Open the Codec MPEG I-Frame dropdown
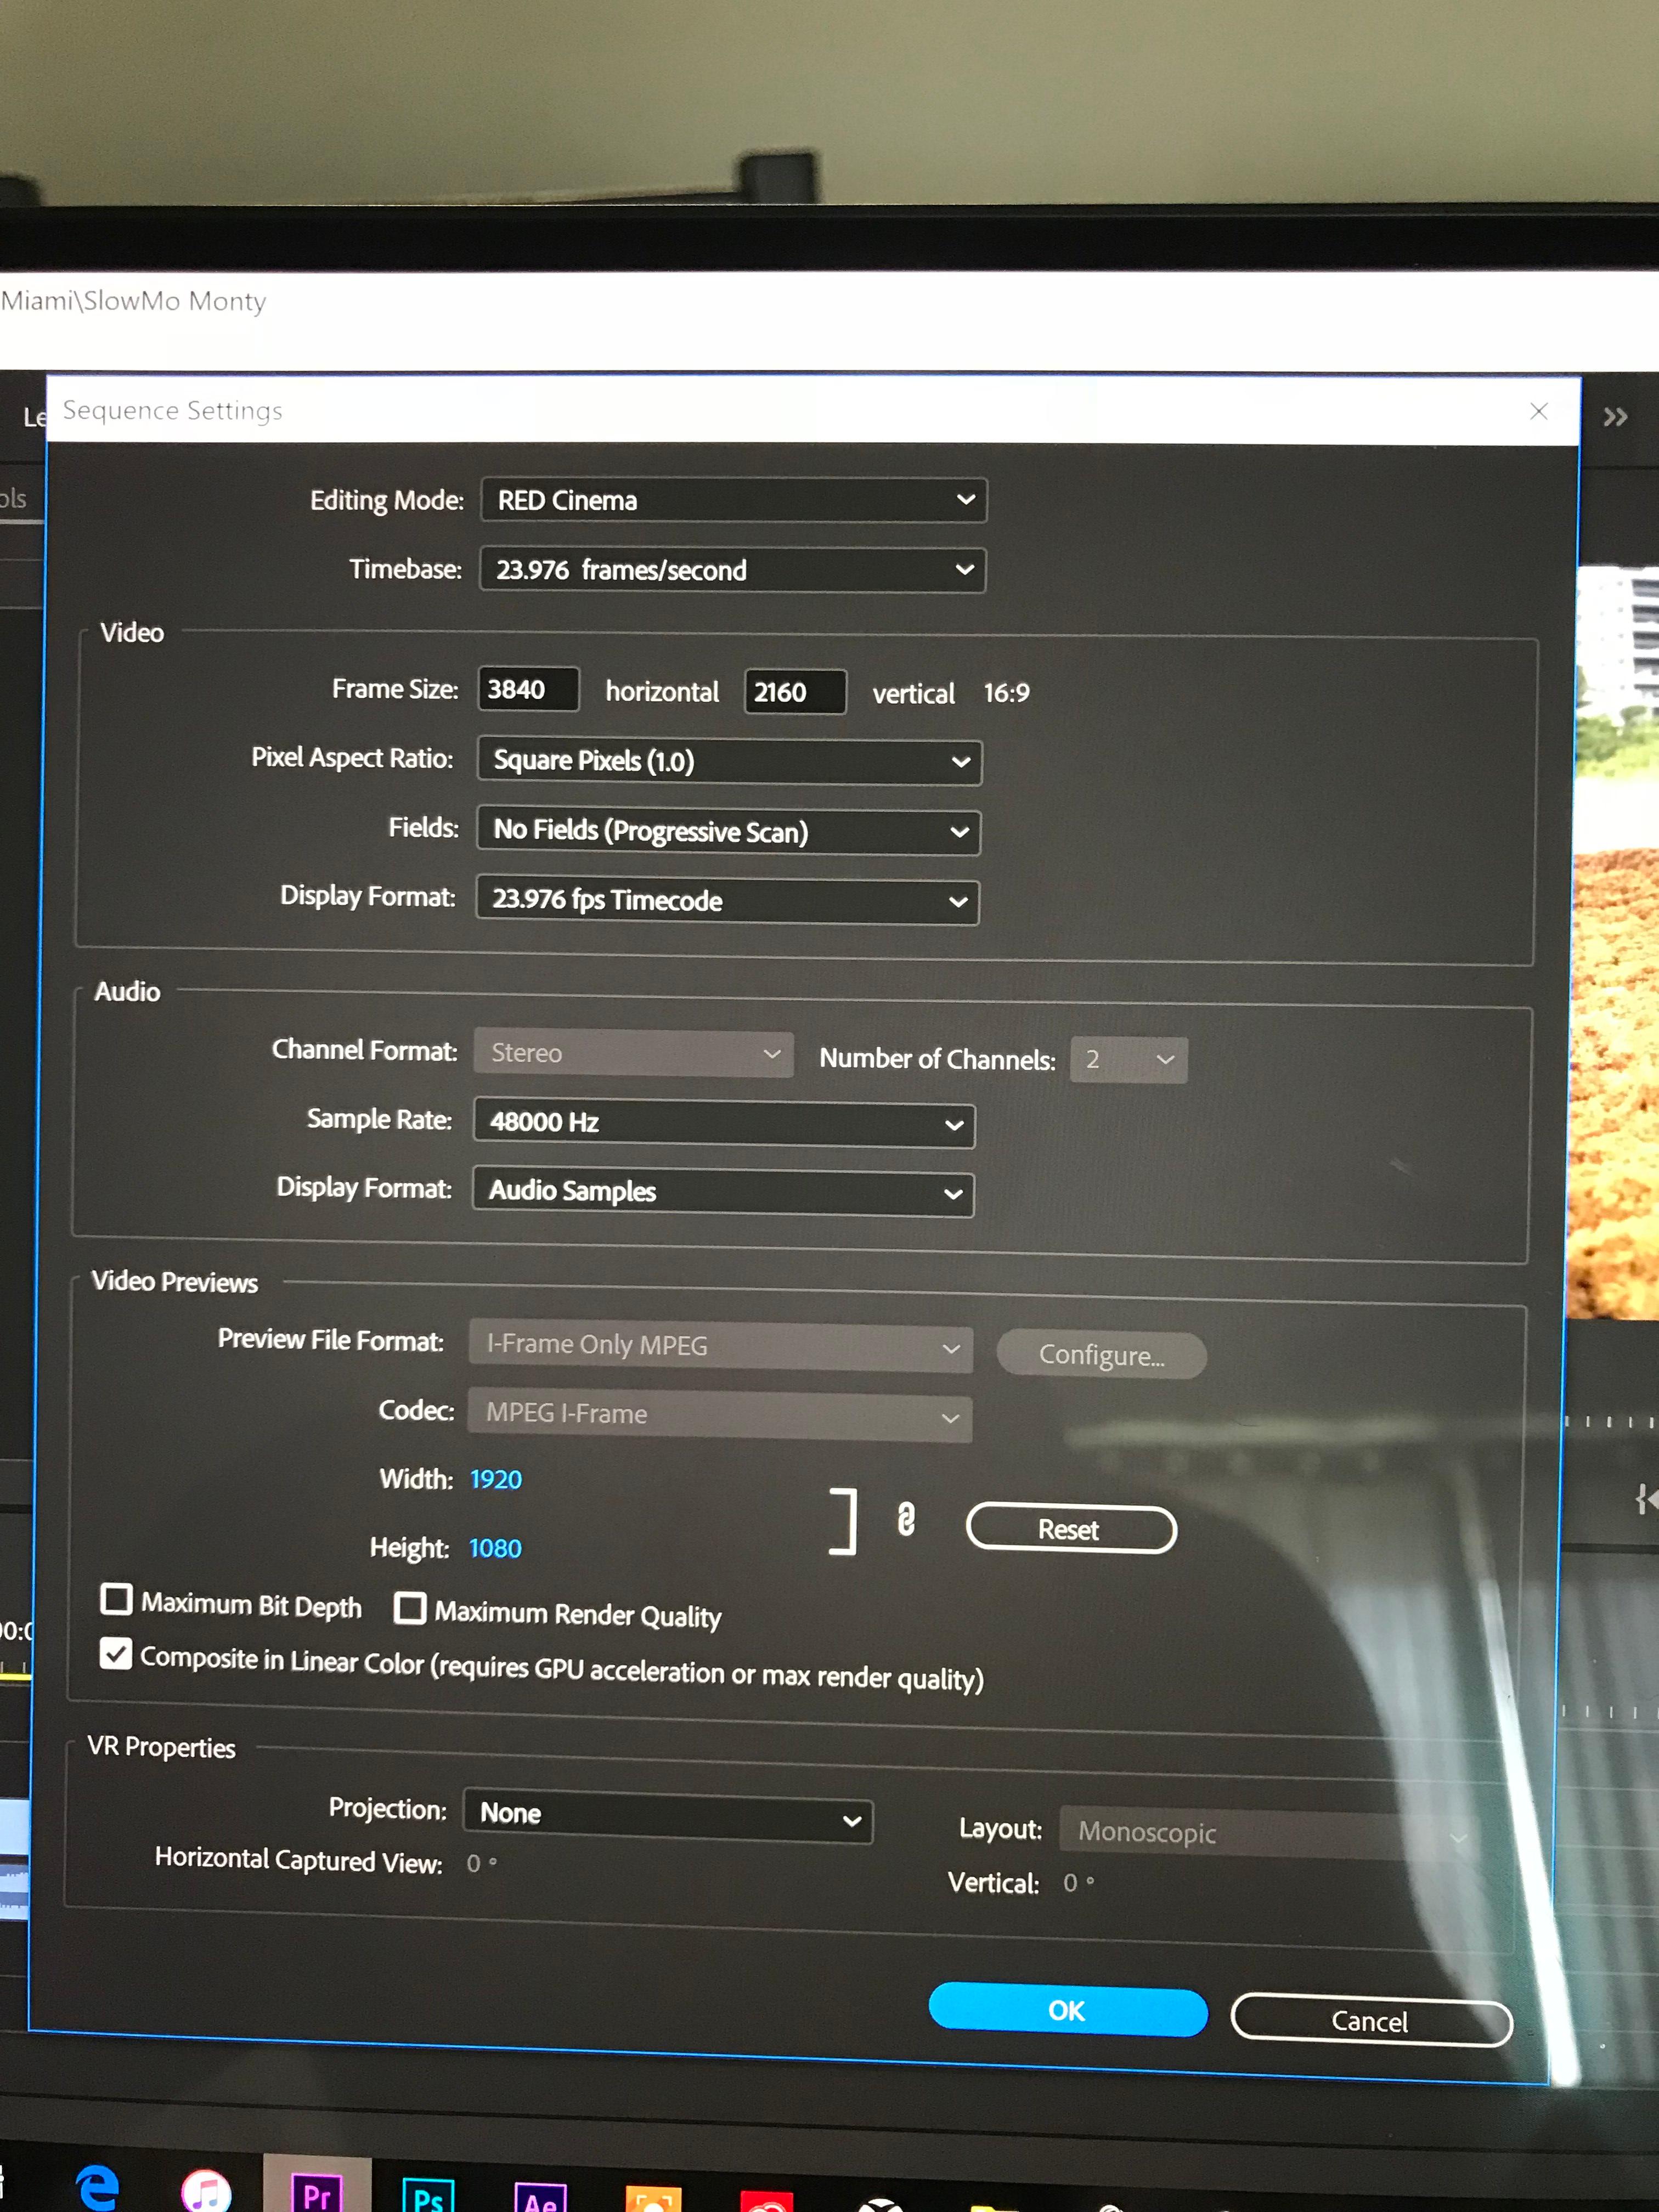Image resolution: width=1659 pixels, height=2212 pixels. pos(720,1416)
